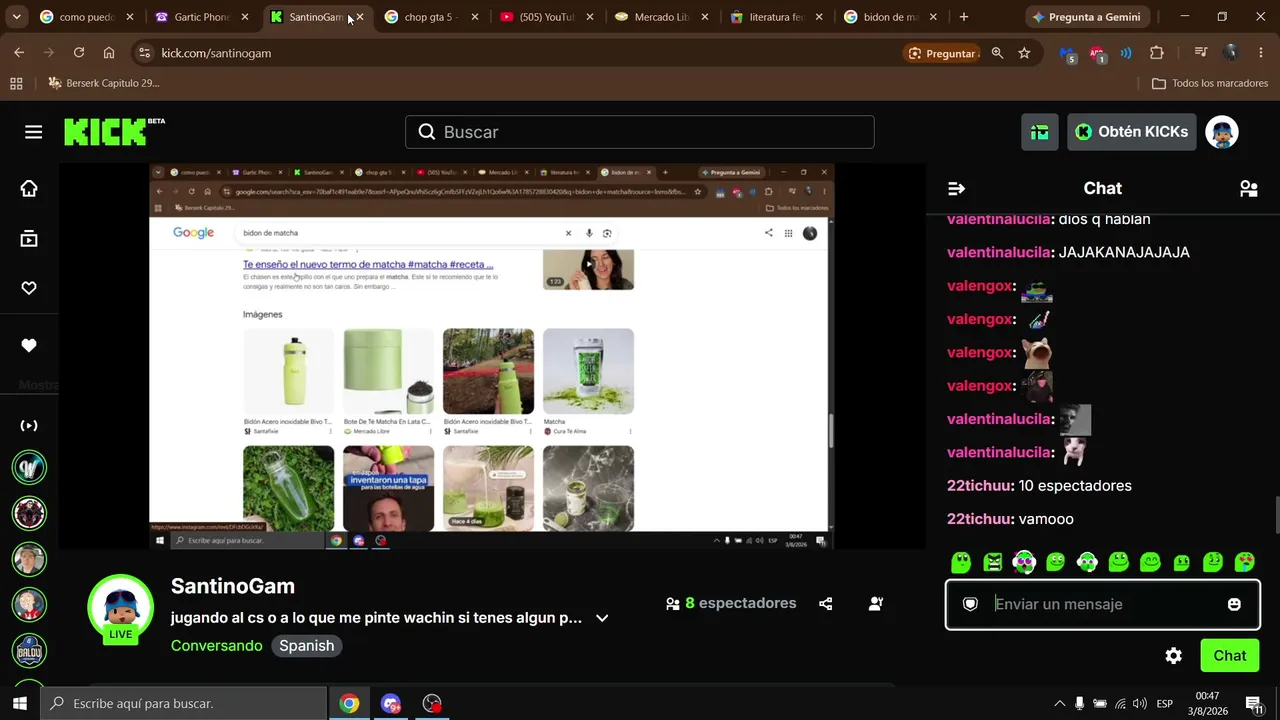Open a new browser tab
This screenshot has height=720, width=1280.
pyautogui.click(x=964, y=17)
